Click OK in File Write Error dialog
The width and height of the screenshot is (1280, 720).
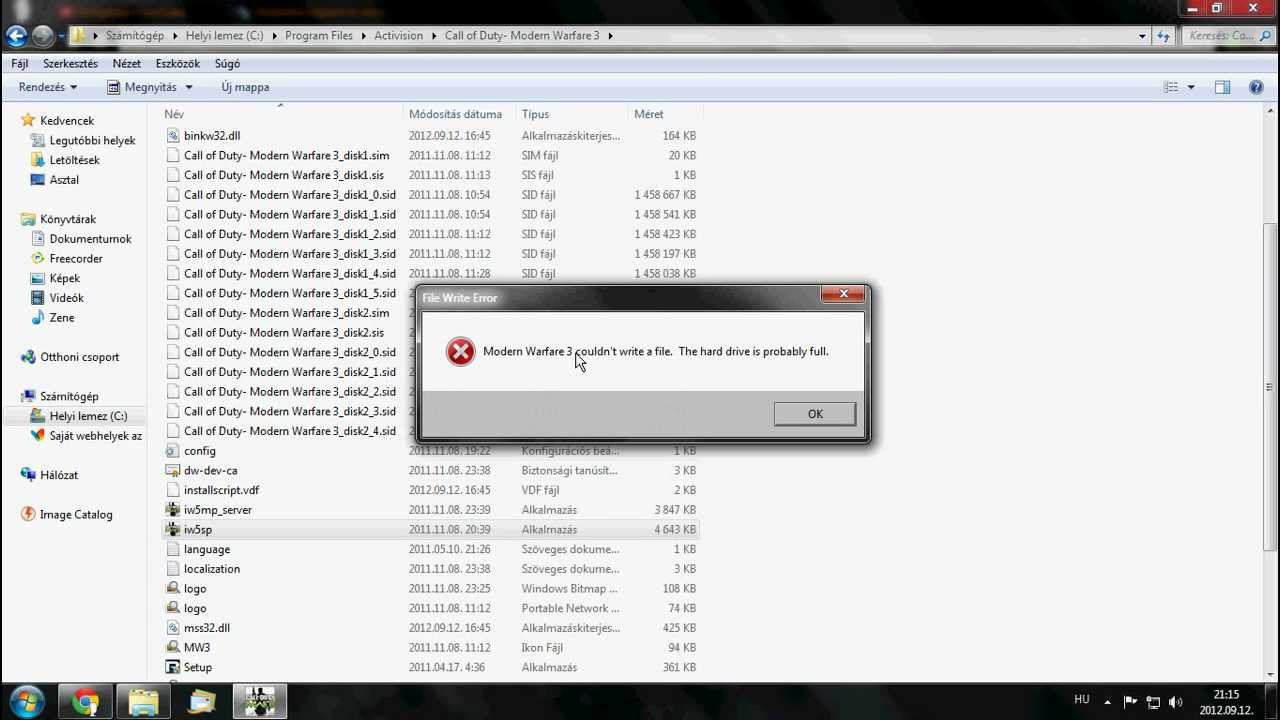click(x=815, y=414)
